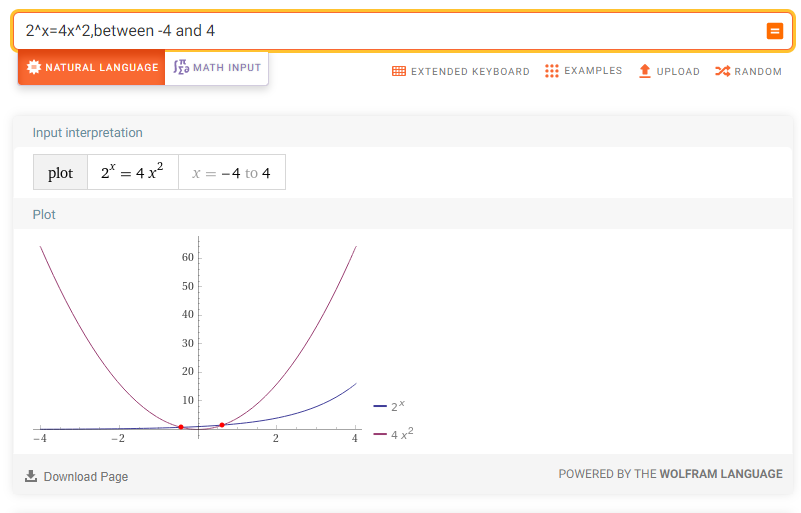The height and width of the screenshot is (513, 801).
Task: Click the Examples grid icon
Action: pos(552,71)
